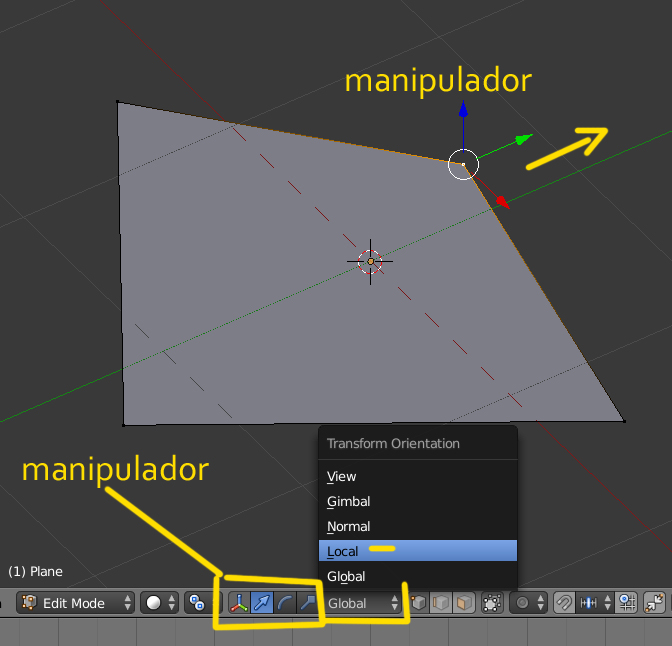672x646 pixels.
Task: Choose Global in Transform Orientation menu
Action: 418,576
